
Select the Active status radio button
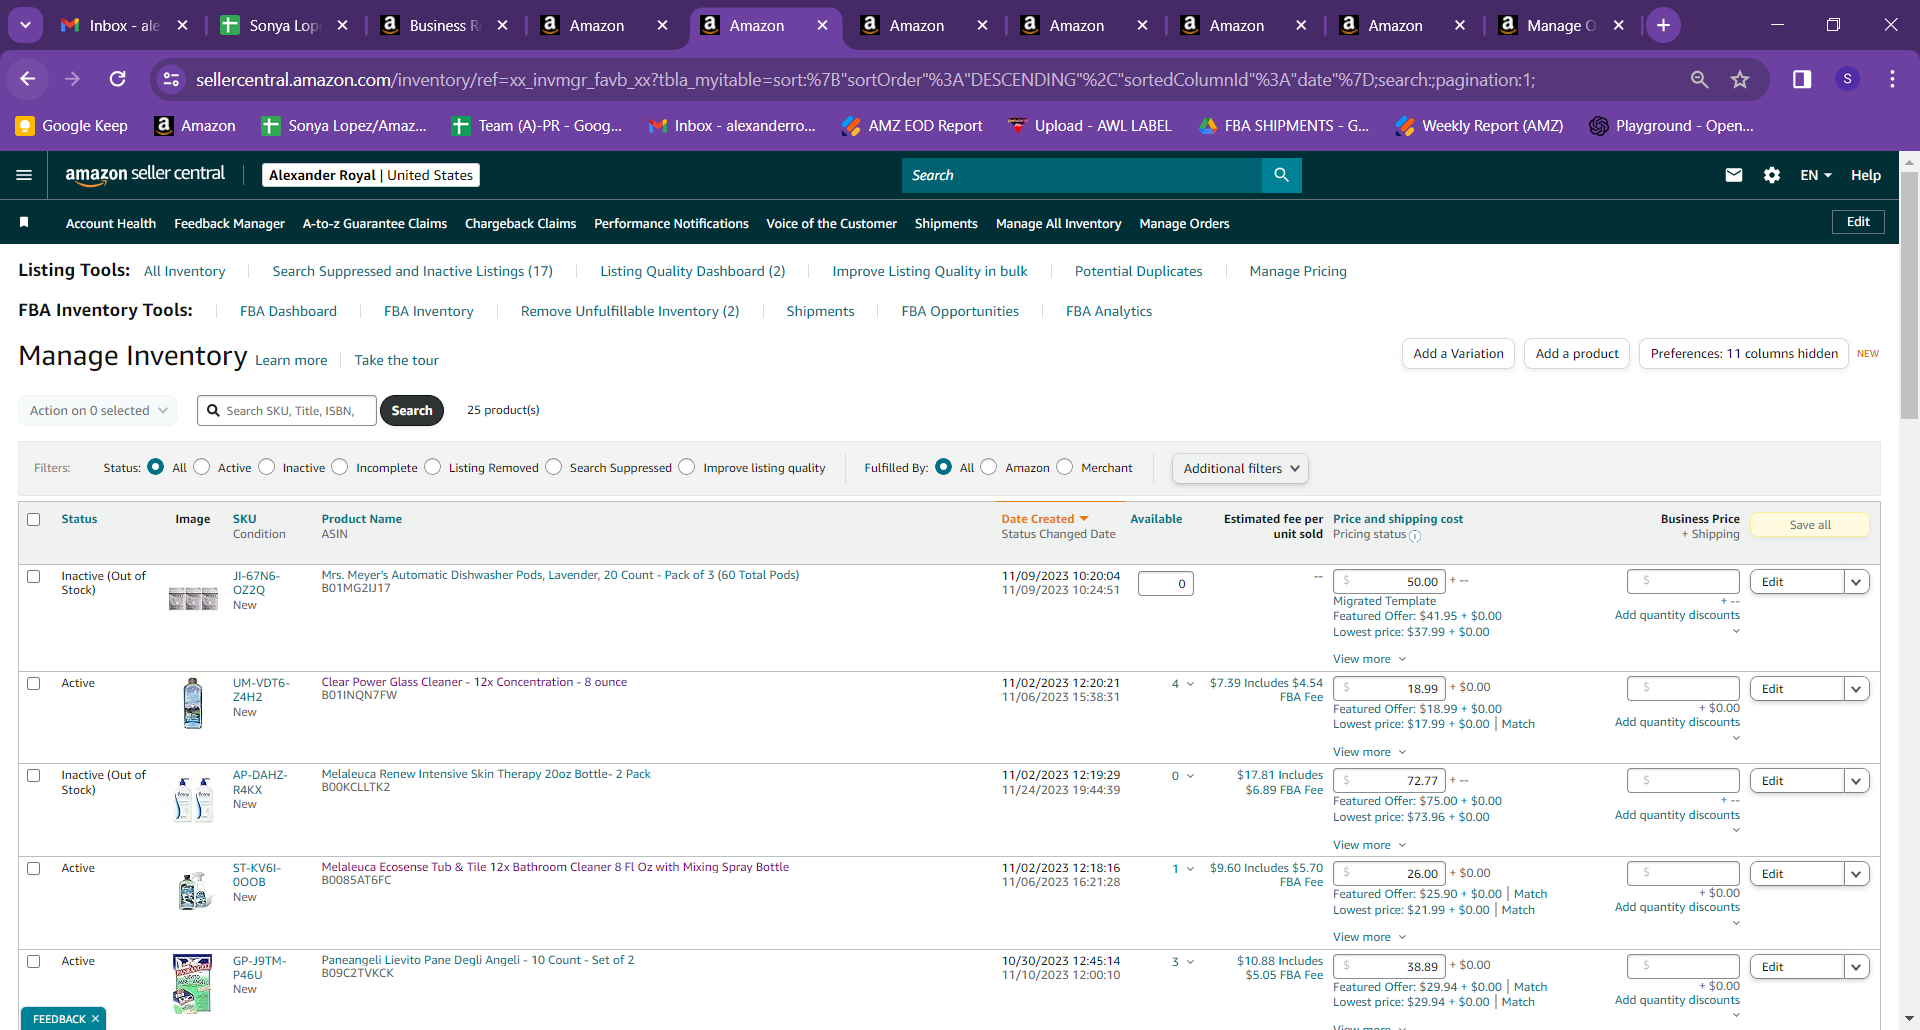[202, 467]
